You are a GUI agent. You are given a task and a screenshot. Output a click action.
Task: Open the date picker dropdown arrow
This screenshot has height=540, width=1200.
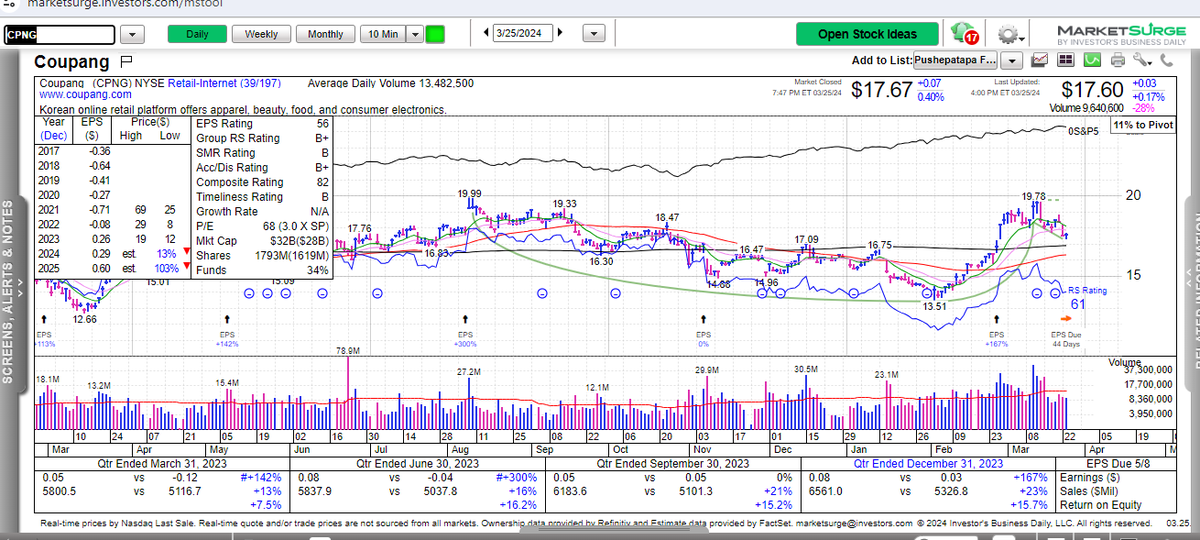coord(594,34)
